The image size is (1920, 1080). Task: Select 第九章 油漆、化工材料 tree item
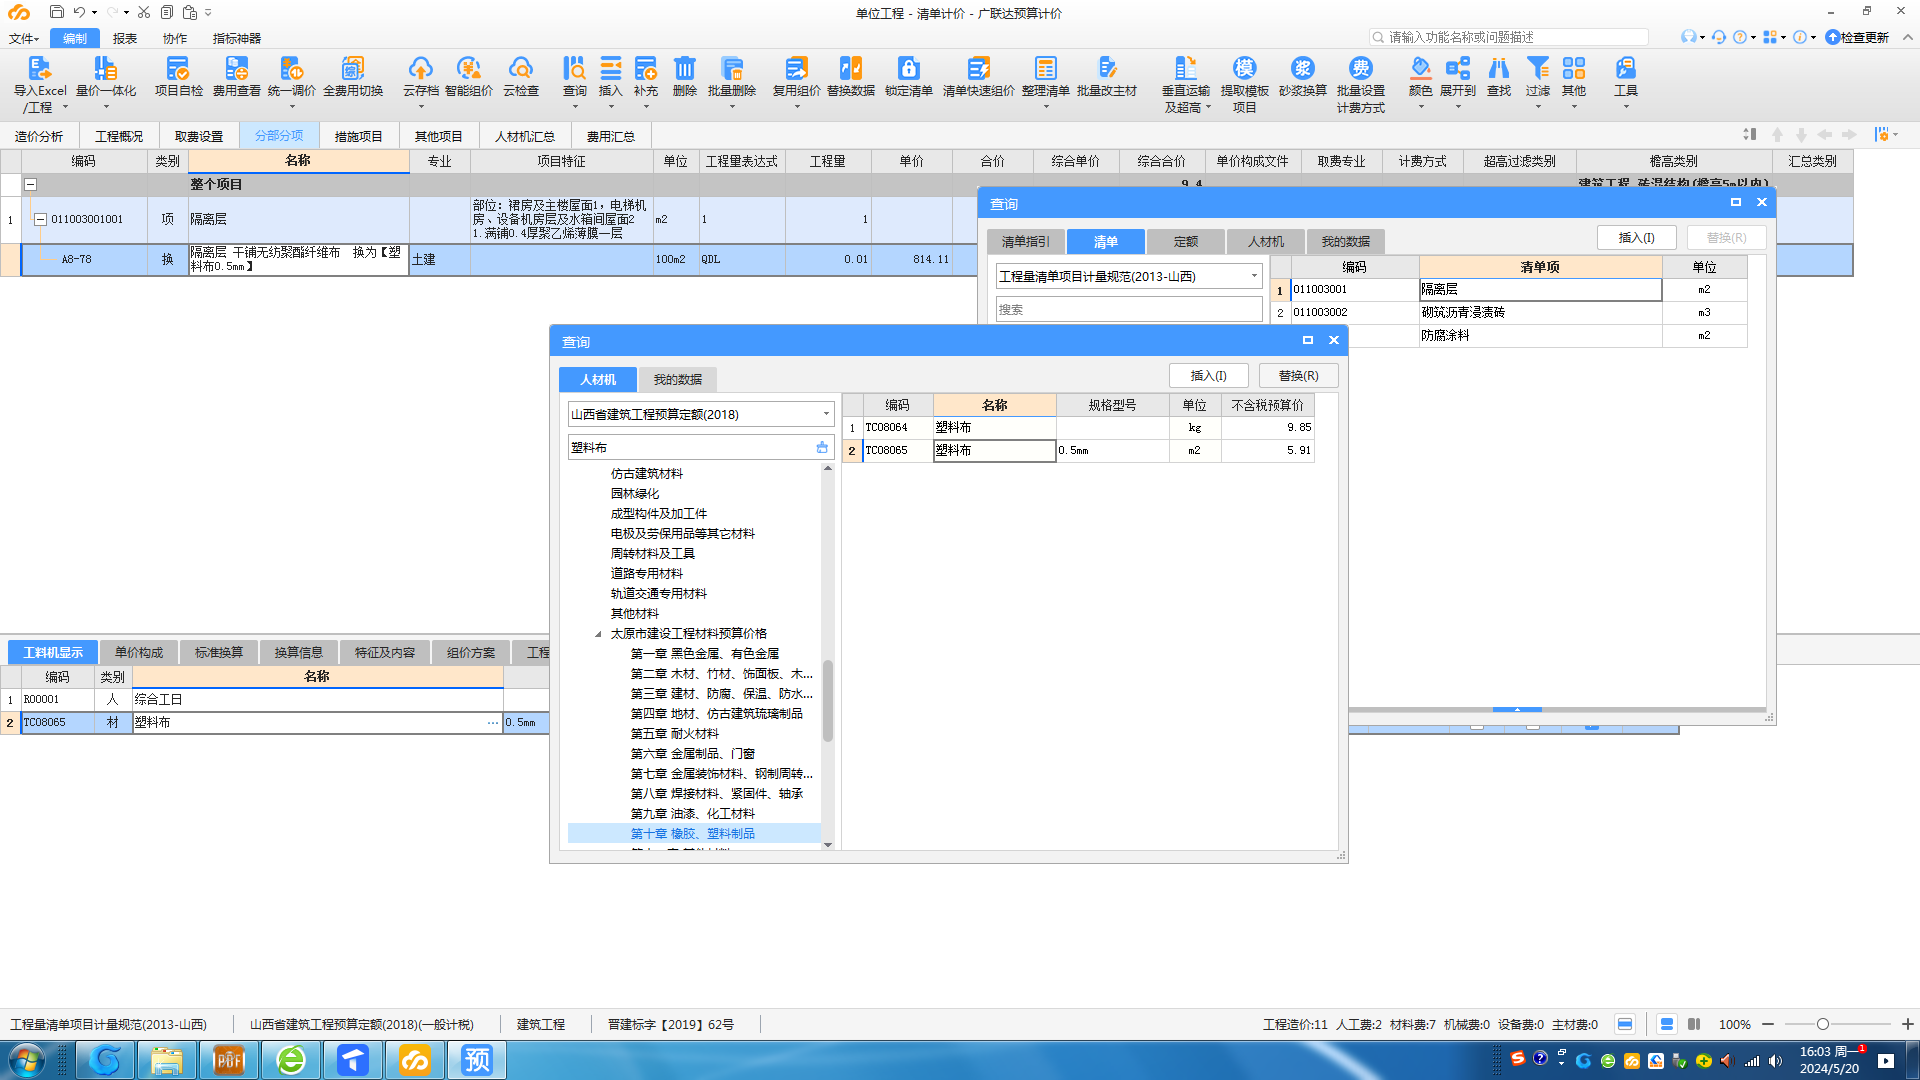pyautogui.click(x=692, y=813)
